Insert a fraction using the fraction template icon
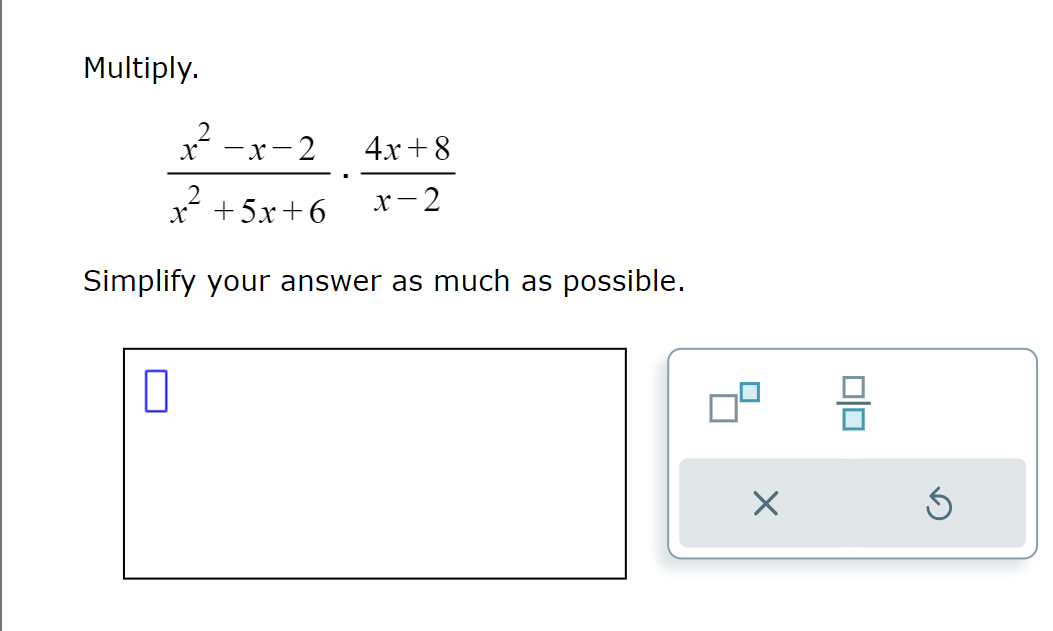Image resolution: width=1053 pixels, height=631 pixels. (855, 402)
